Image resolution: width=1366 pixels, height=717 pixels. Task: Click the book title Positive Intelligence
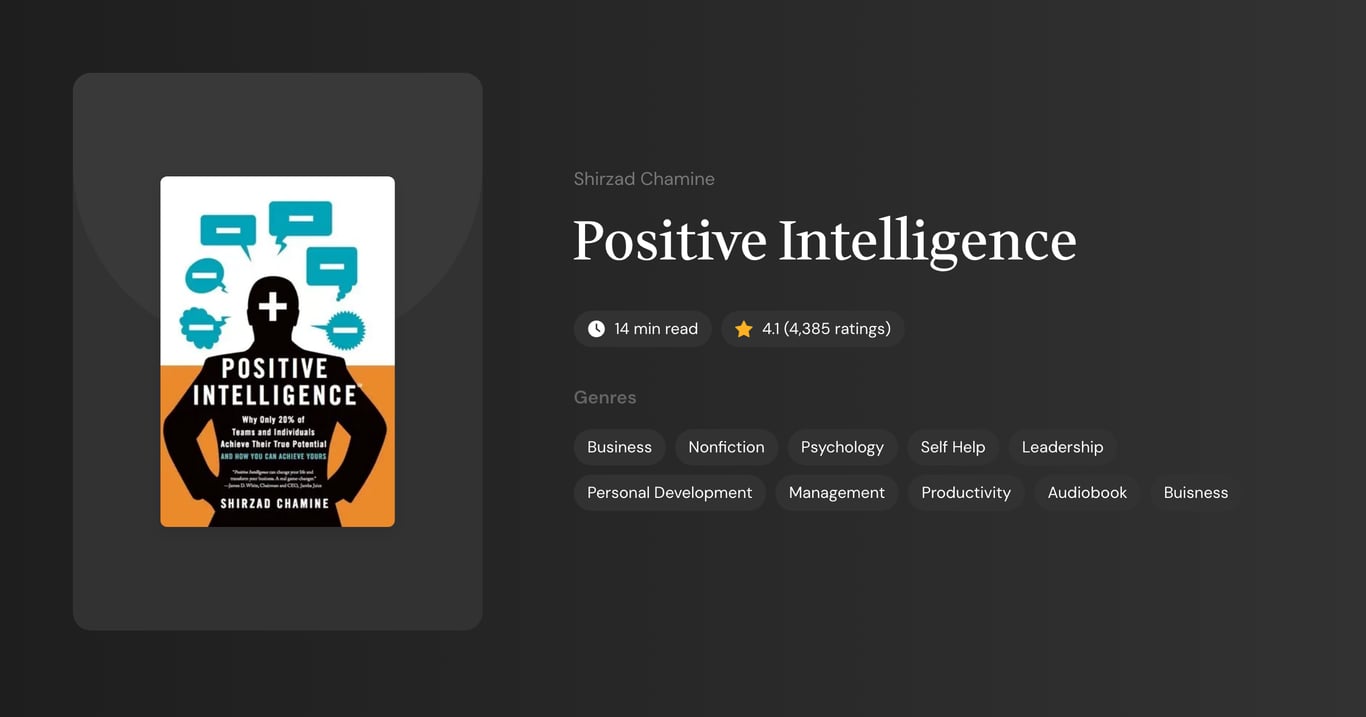(824, 240)
